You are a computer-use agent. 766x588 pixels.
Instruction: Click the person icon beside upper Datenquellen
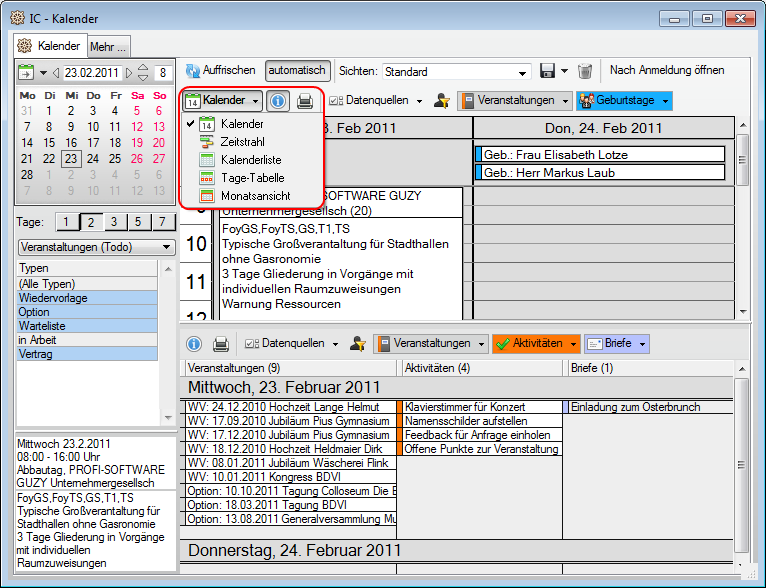(441, 101)
